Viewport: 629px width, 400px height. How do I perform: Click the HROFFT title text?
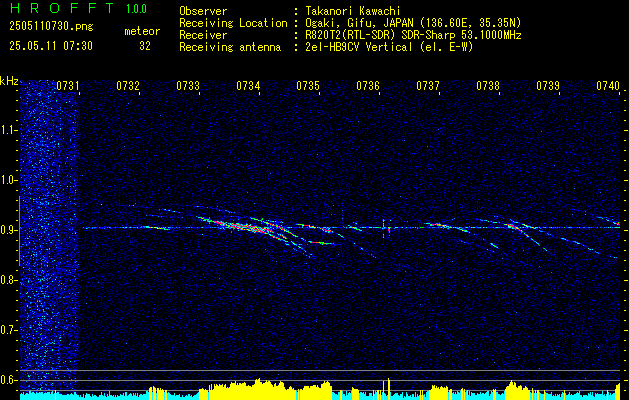pos(62,8)
